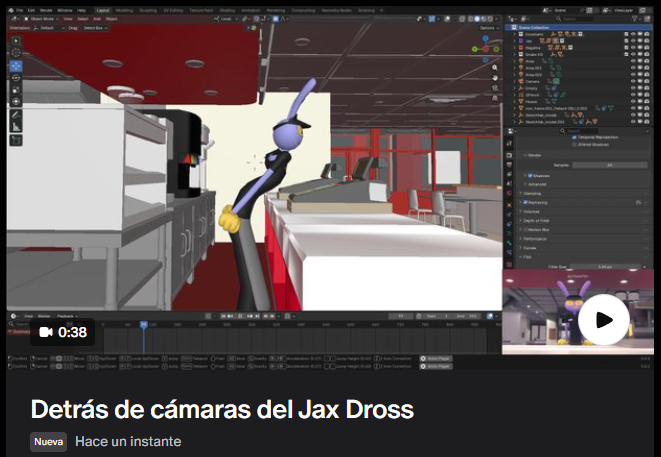Open the File menu

[x=19, y=10]
